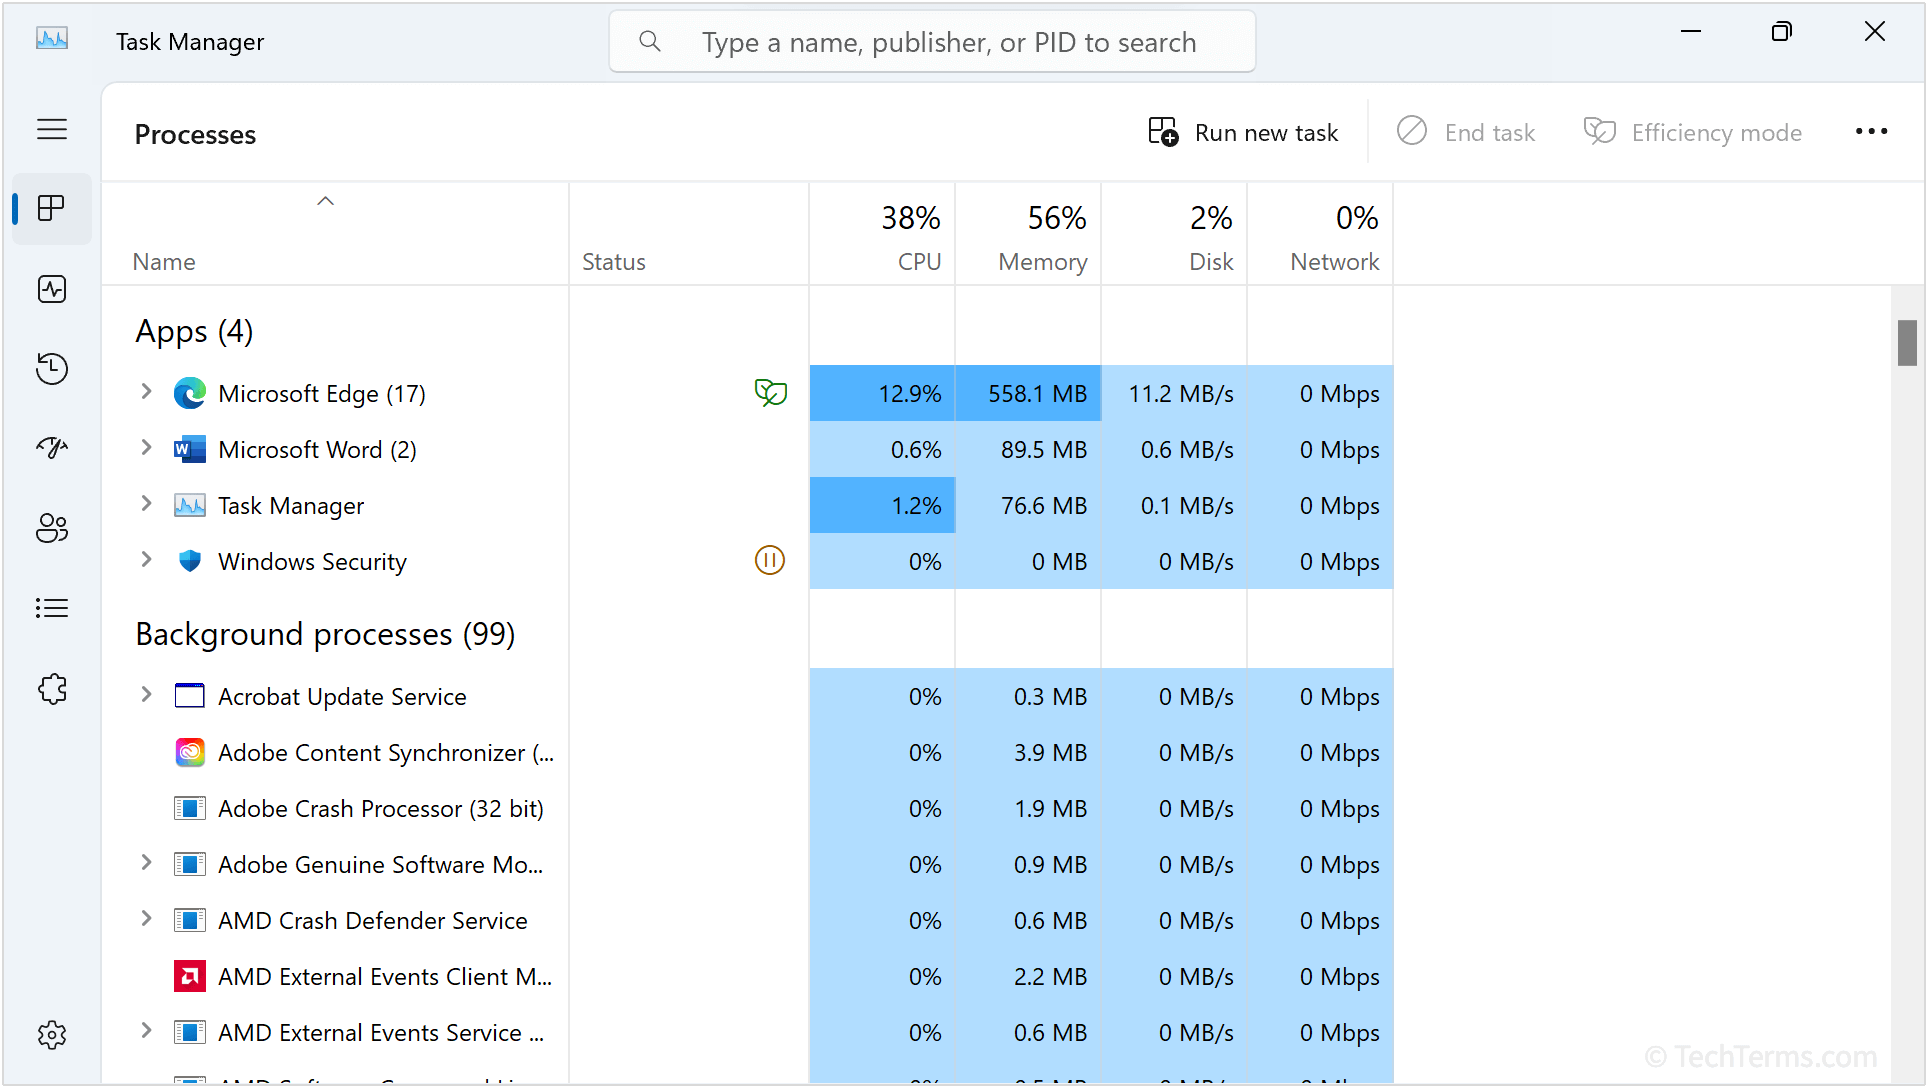
Task: Go to Startup apps page
Action: [52, 447]
